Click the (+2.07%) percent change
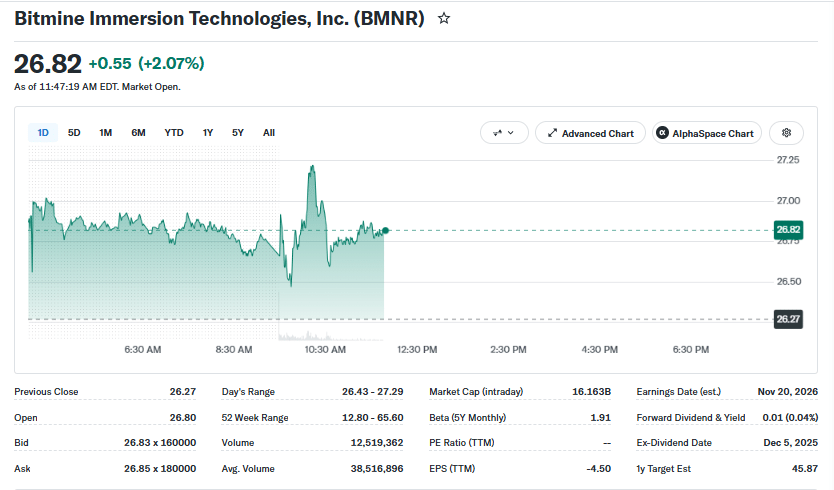The height and width of the screenshot is (490, 834). click(171, 63)
